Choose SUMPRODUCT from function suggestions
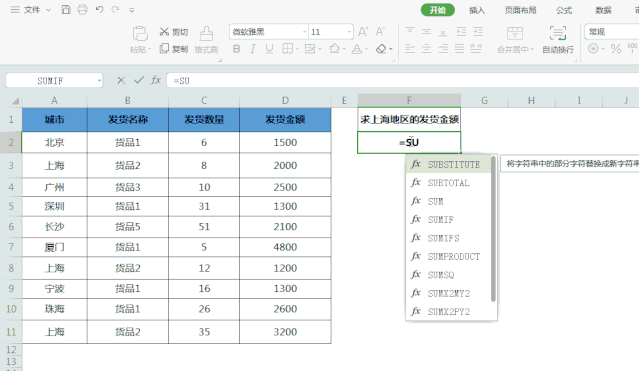639x371 pixels. tap(448, 256)
